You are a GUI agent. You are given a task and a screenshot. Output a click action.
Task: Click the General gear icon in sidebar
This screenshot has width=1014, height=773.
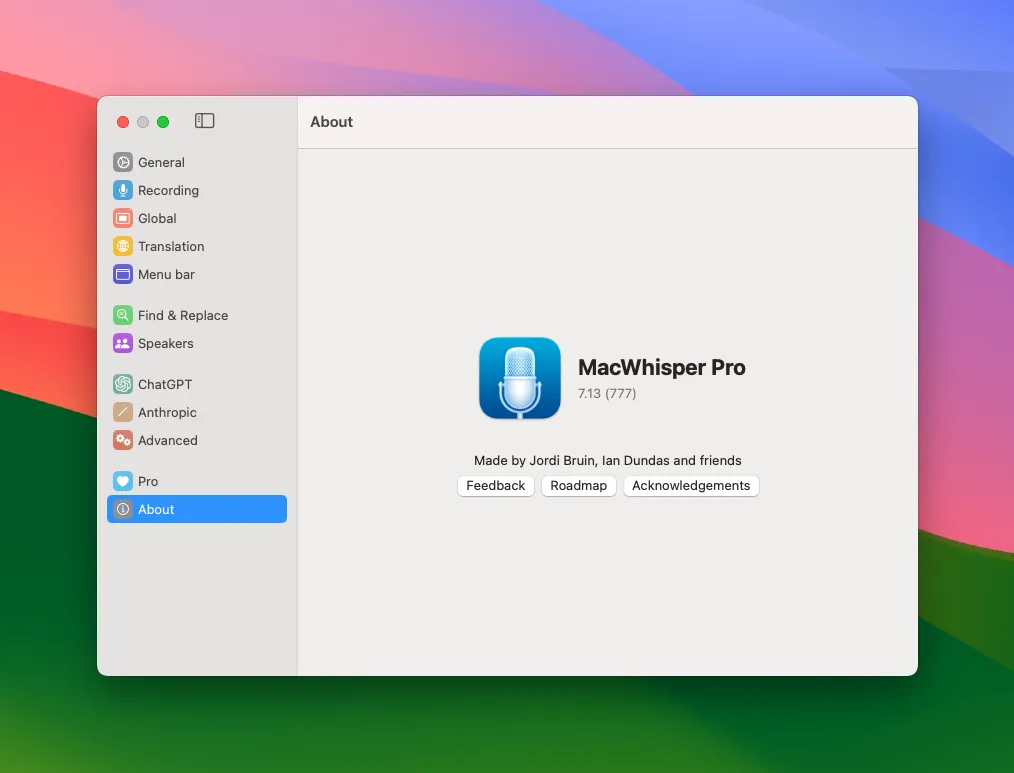coord(123,162)
